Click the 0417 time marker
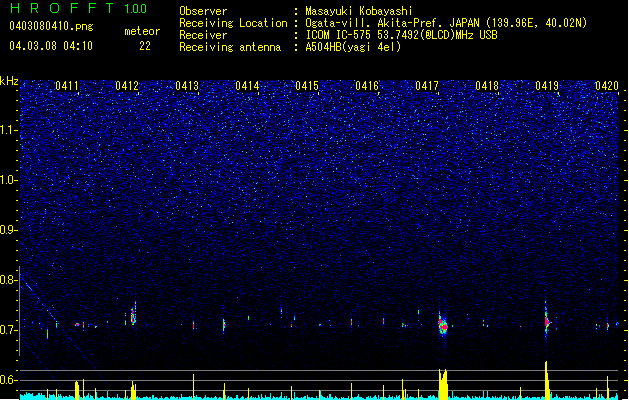Image resolution: width=629 pixels, height=400 pixels. pos(427,86)
